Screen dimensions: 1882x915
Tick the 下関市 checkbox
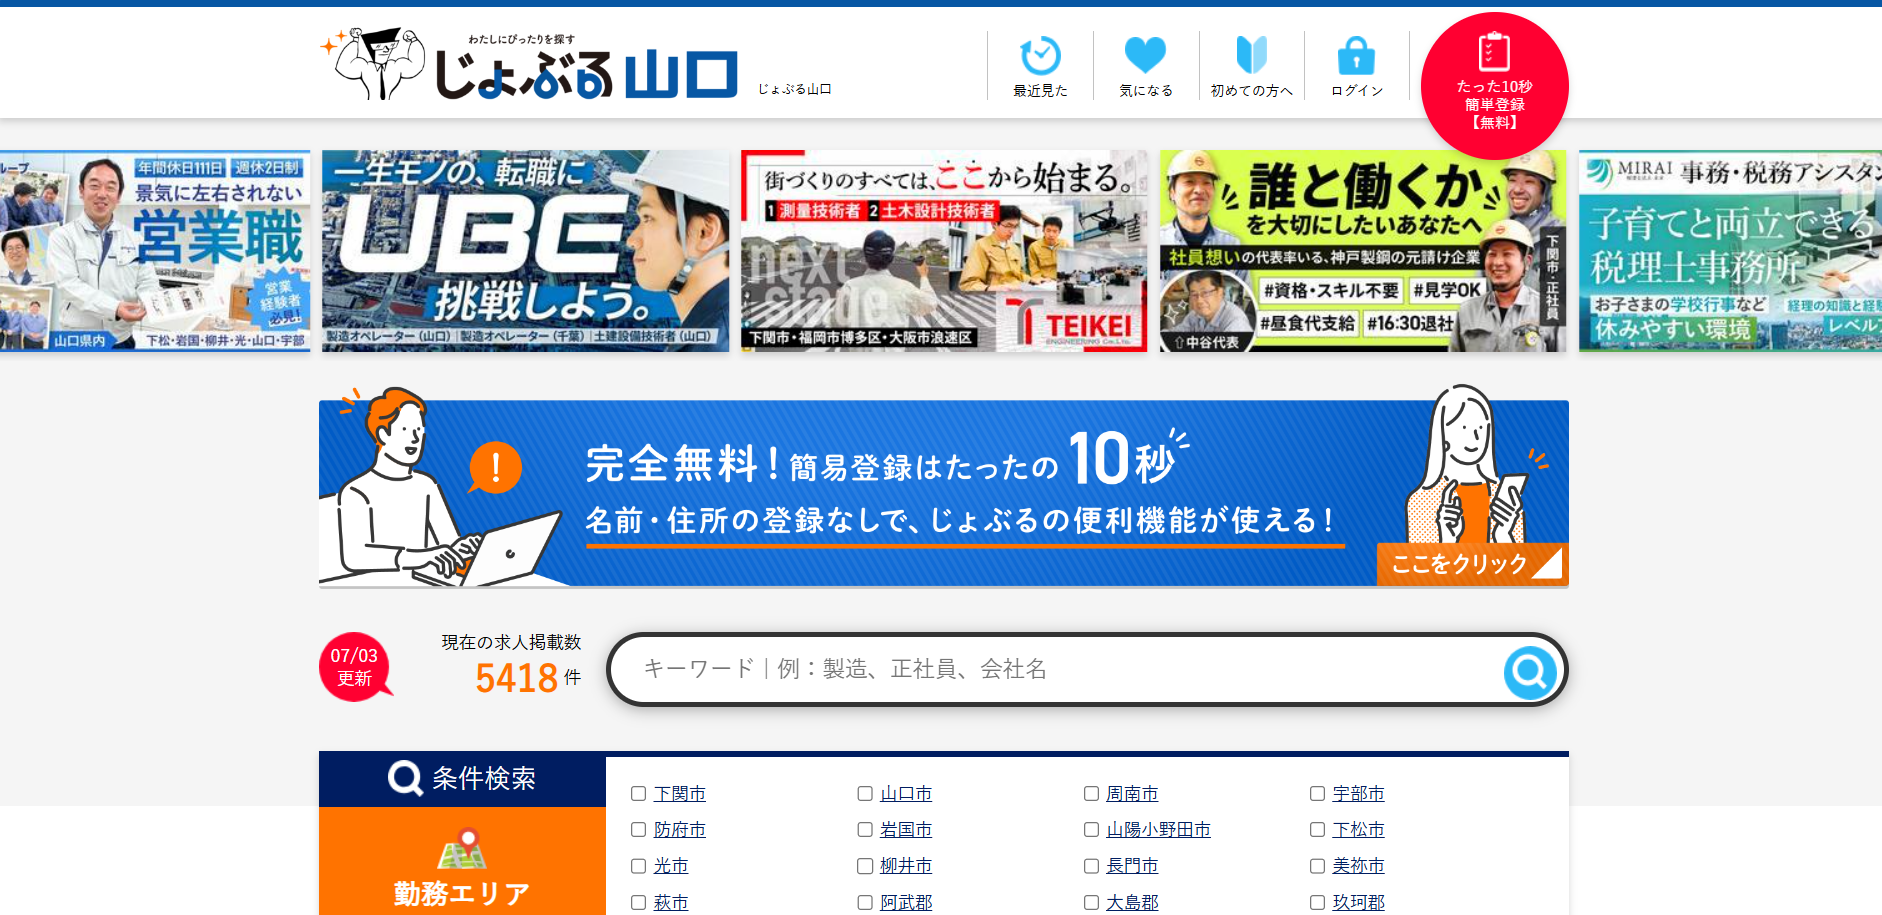[638, 794]
